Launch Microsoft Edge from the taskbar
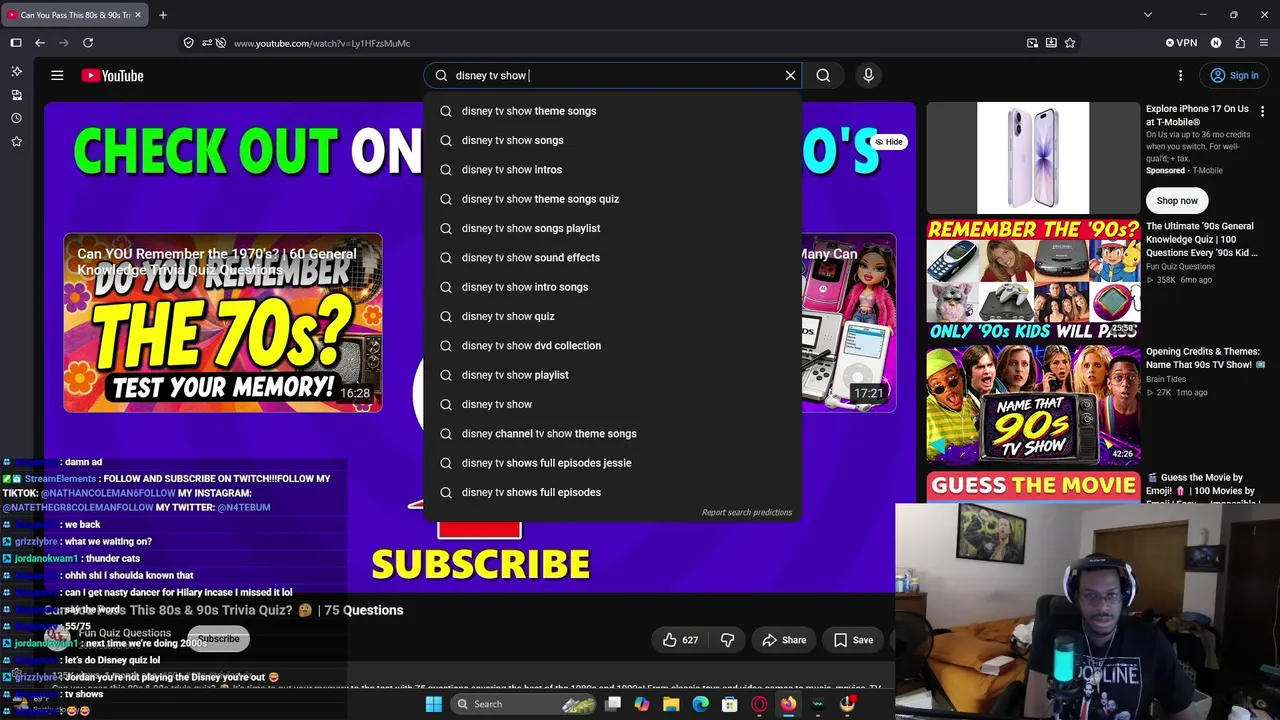1280x720 pixels. tap(700, 704)
